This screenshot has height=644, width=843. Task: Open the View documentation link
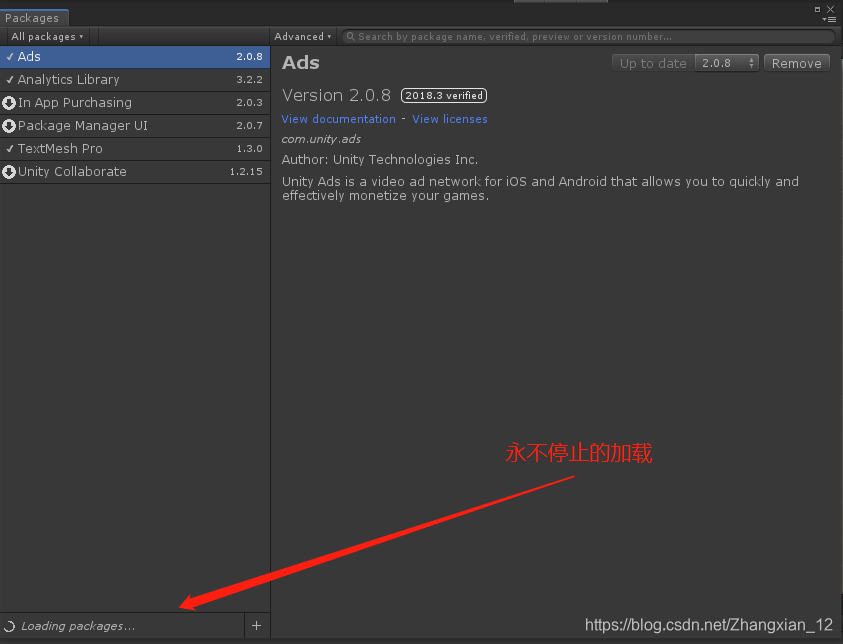coord(339,119)
